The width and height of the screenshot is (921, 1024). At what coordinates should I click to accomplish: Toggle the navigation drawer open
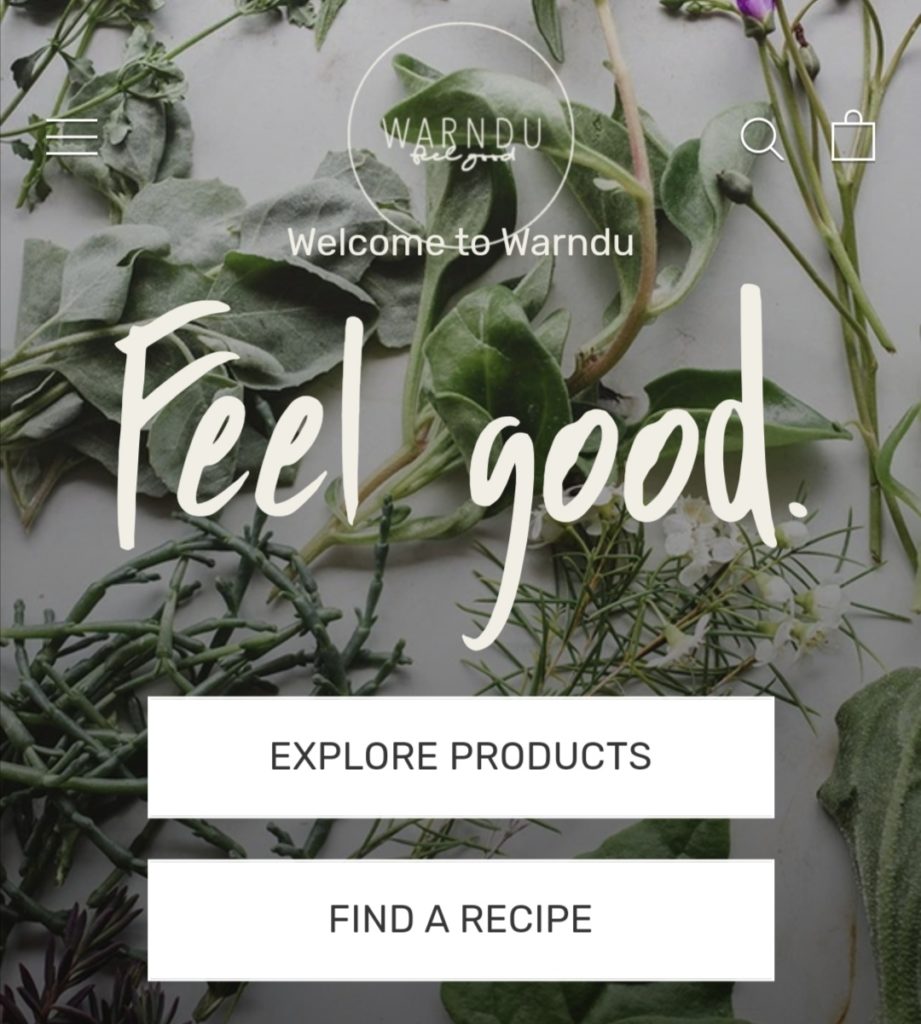[x=72, y=136]
